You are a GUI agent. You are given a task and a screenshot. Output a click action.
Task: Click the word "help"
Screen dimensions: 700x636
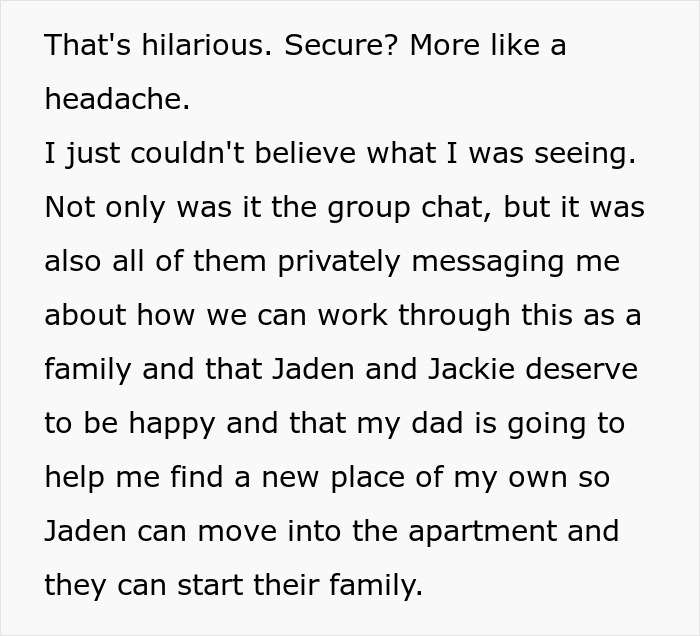click(75, 478)
